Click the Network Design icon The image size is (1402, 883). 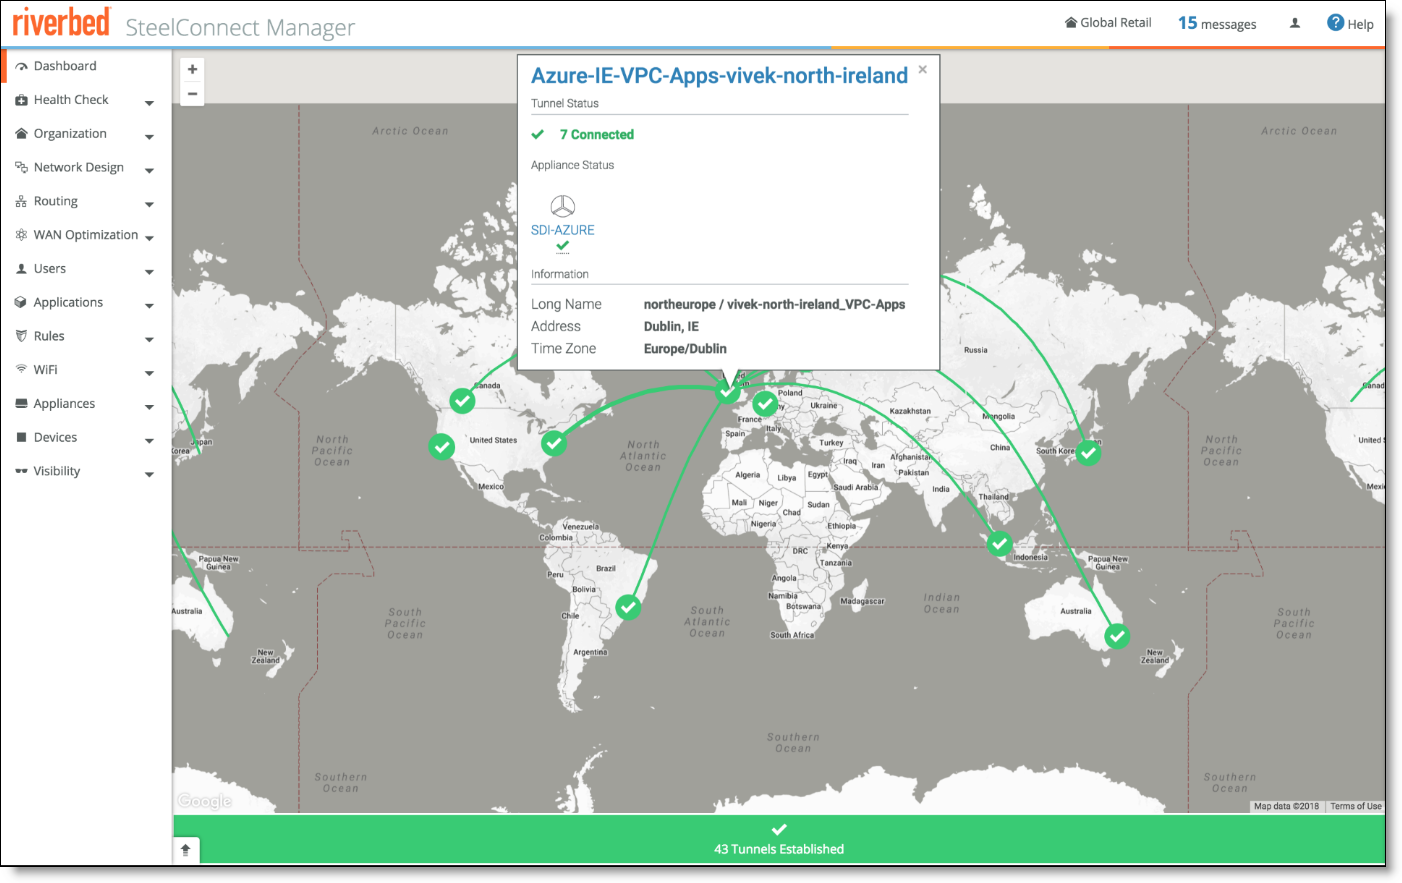coord(21,168)
